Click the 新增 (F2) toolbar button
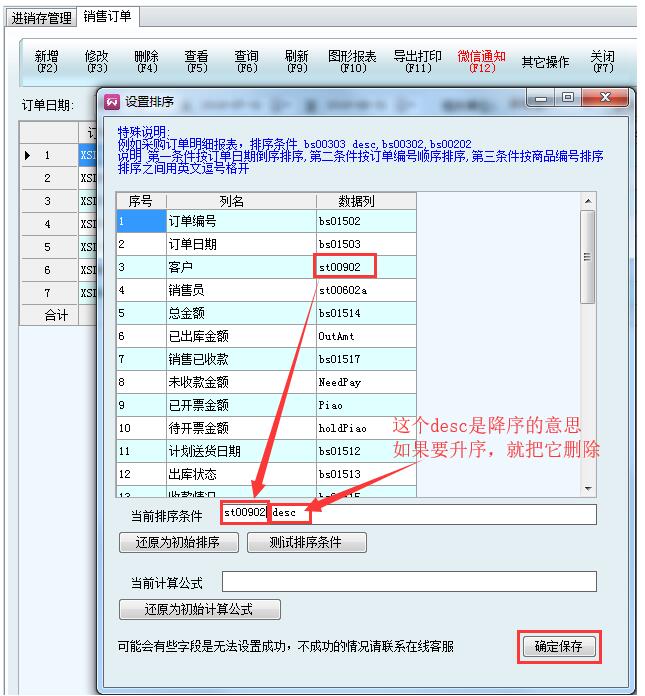Viewport: 645px width, 696px height. 47,62
